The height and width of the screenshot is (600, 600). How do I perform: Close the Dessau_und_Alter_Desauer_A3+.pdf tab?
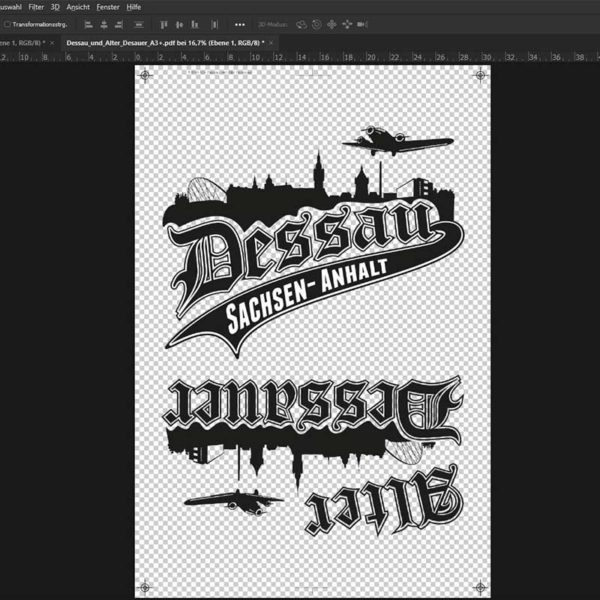click(271, 43)
